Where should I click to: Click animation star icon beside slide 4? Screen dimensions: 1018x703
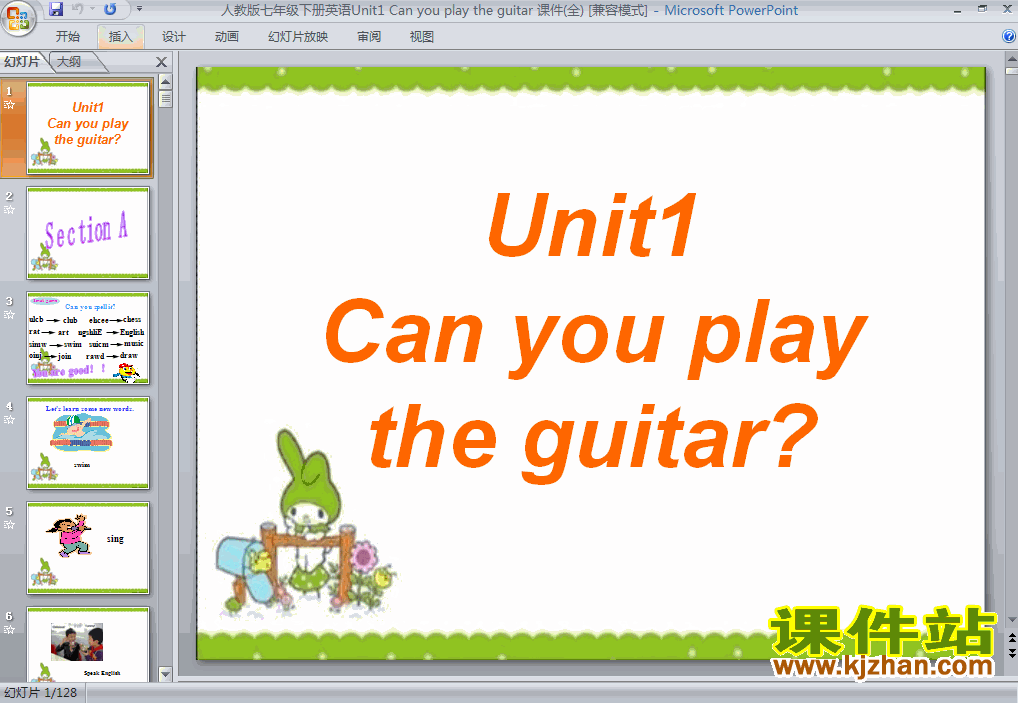click(x=9, y=420)
